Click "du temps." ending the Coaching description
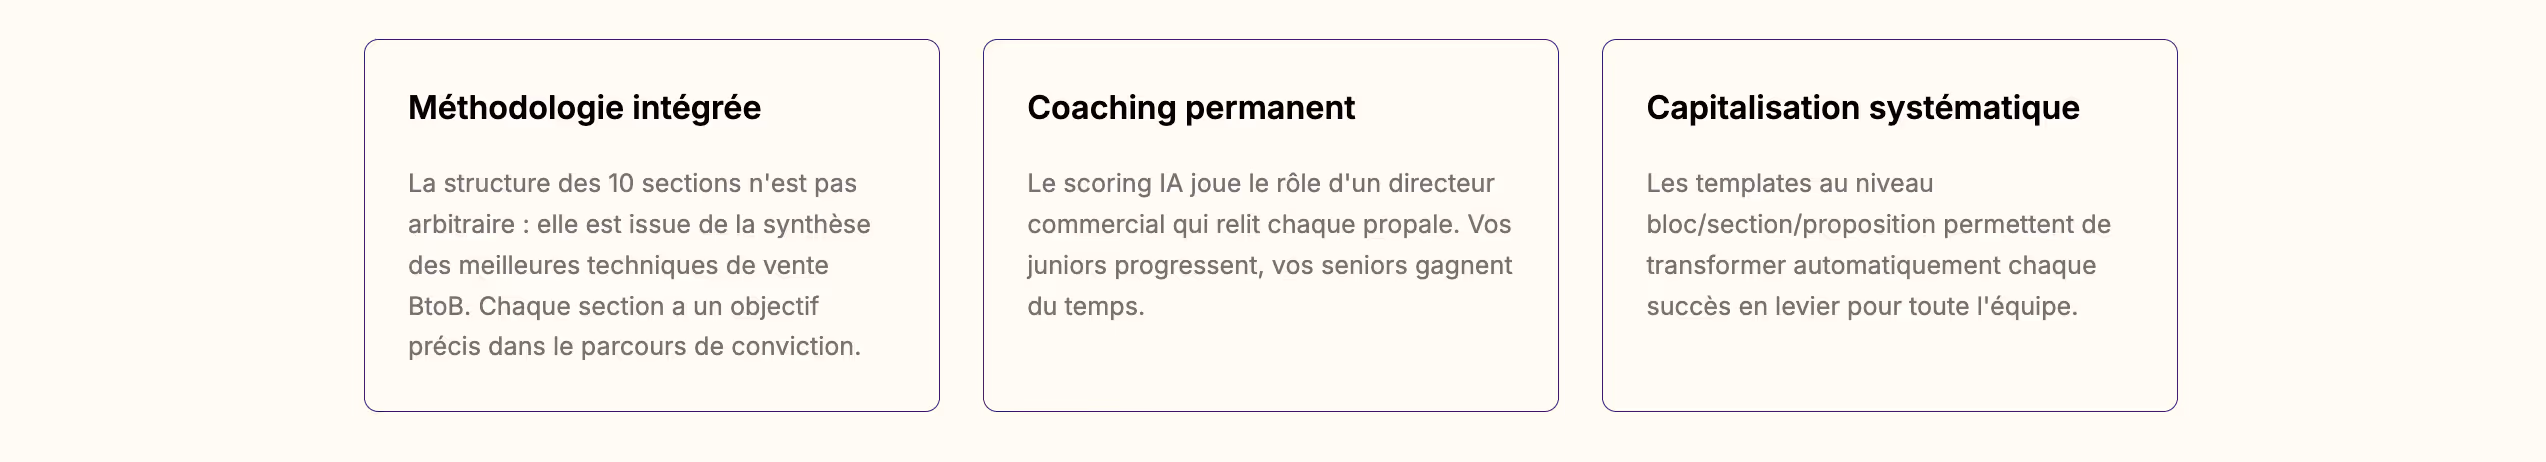2546x462 pixels. click(1085, 307)
